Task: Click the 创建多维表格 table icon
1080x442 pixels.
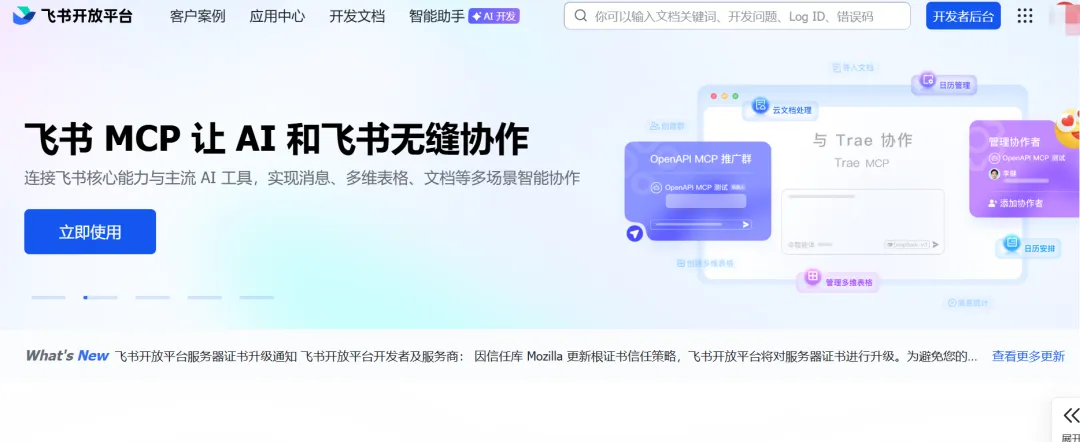Action: pos(681,263)
